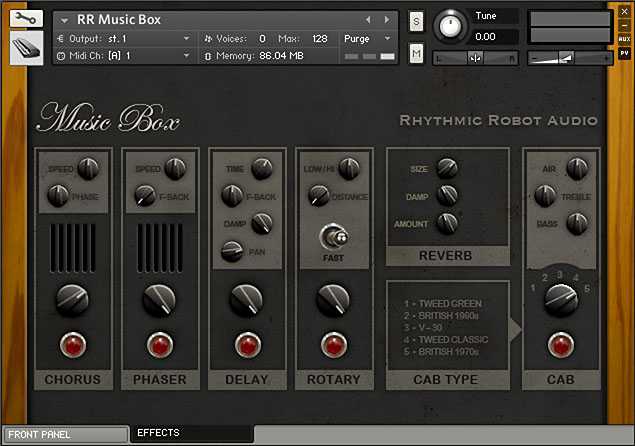
Task: Click the '1 - TWEED GREEN' entry
Action: tap(443, 303)
